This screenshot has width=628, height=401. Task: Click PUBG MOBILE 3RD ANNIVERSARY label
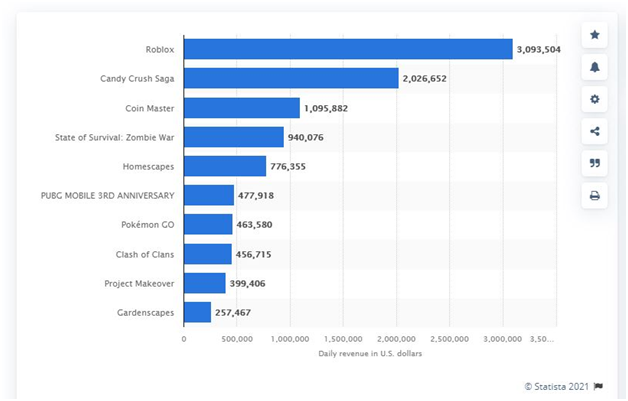108,195
